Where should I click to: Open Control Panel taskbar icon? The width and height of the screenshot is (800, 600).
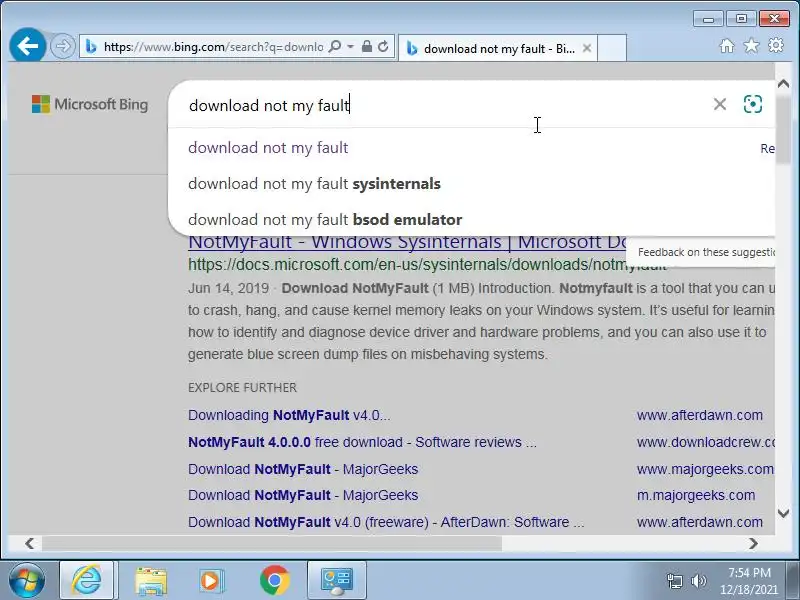[x=337, y=580]
